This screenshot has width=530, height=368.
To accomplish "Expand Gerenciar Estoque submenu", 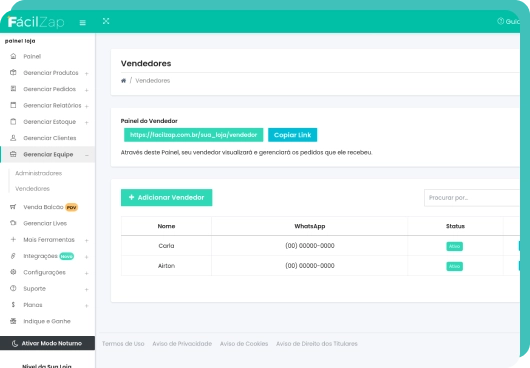I will click(87, 122).
